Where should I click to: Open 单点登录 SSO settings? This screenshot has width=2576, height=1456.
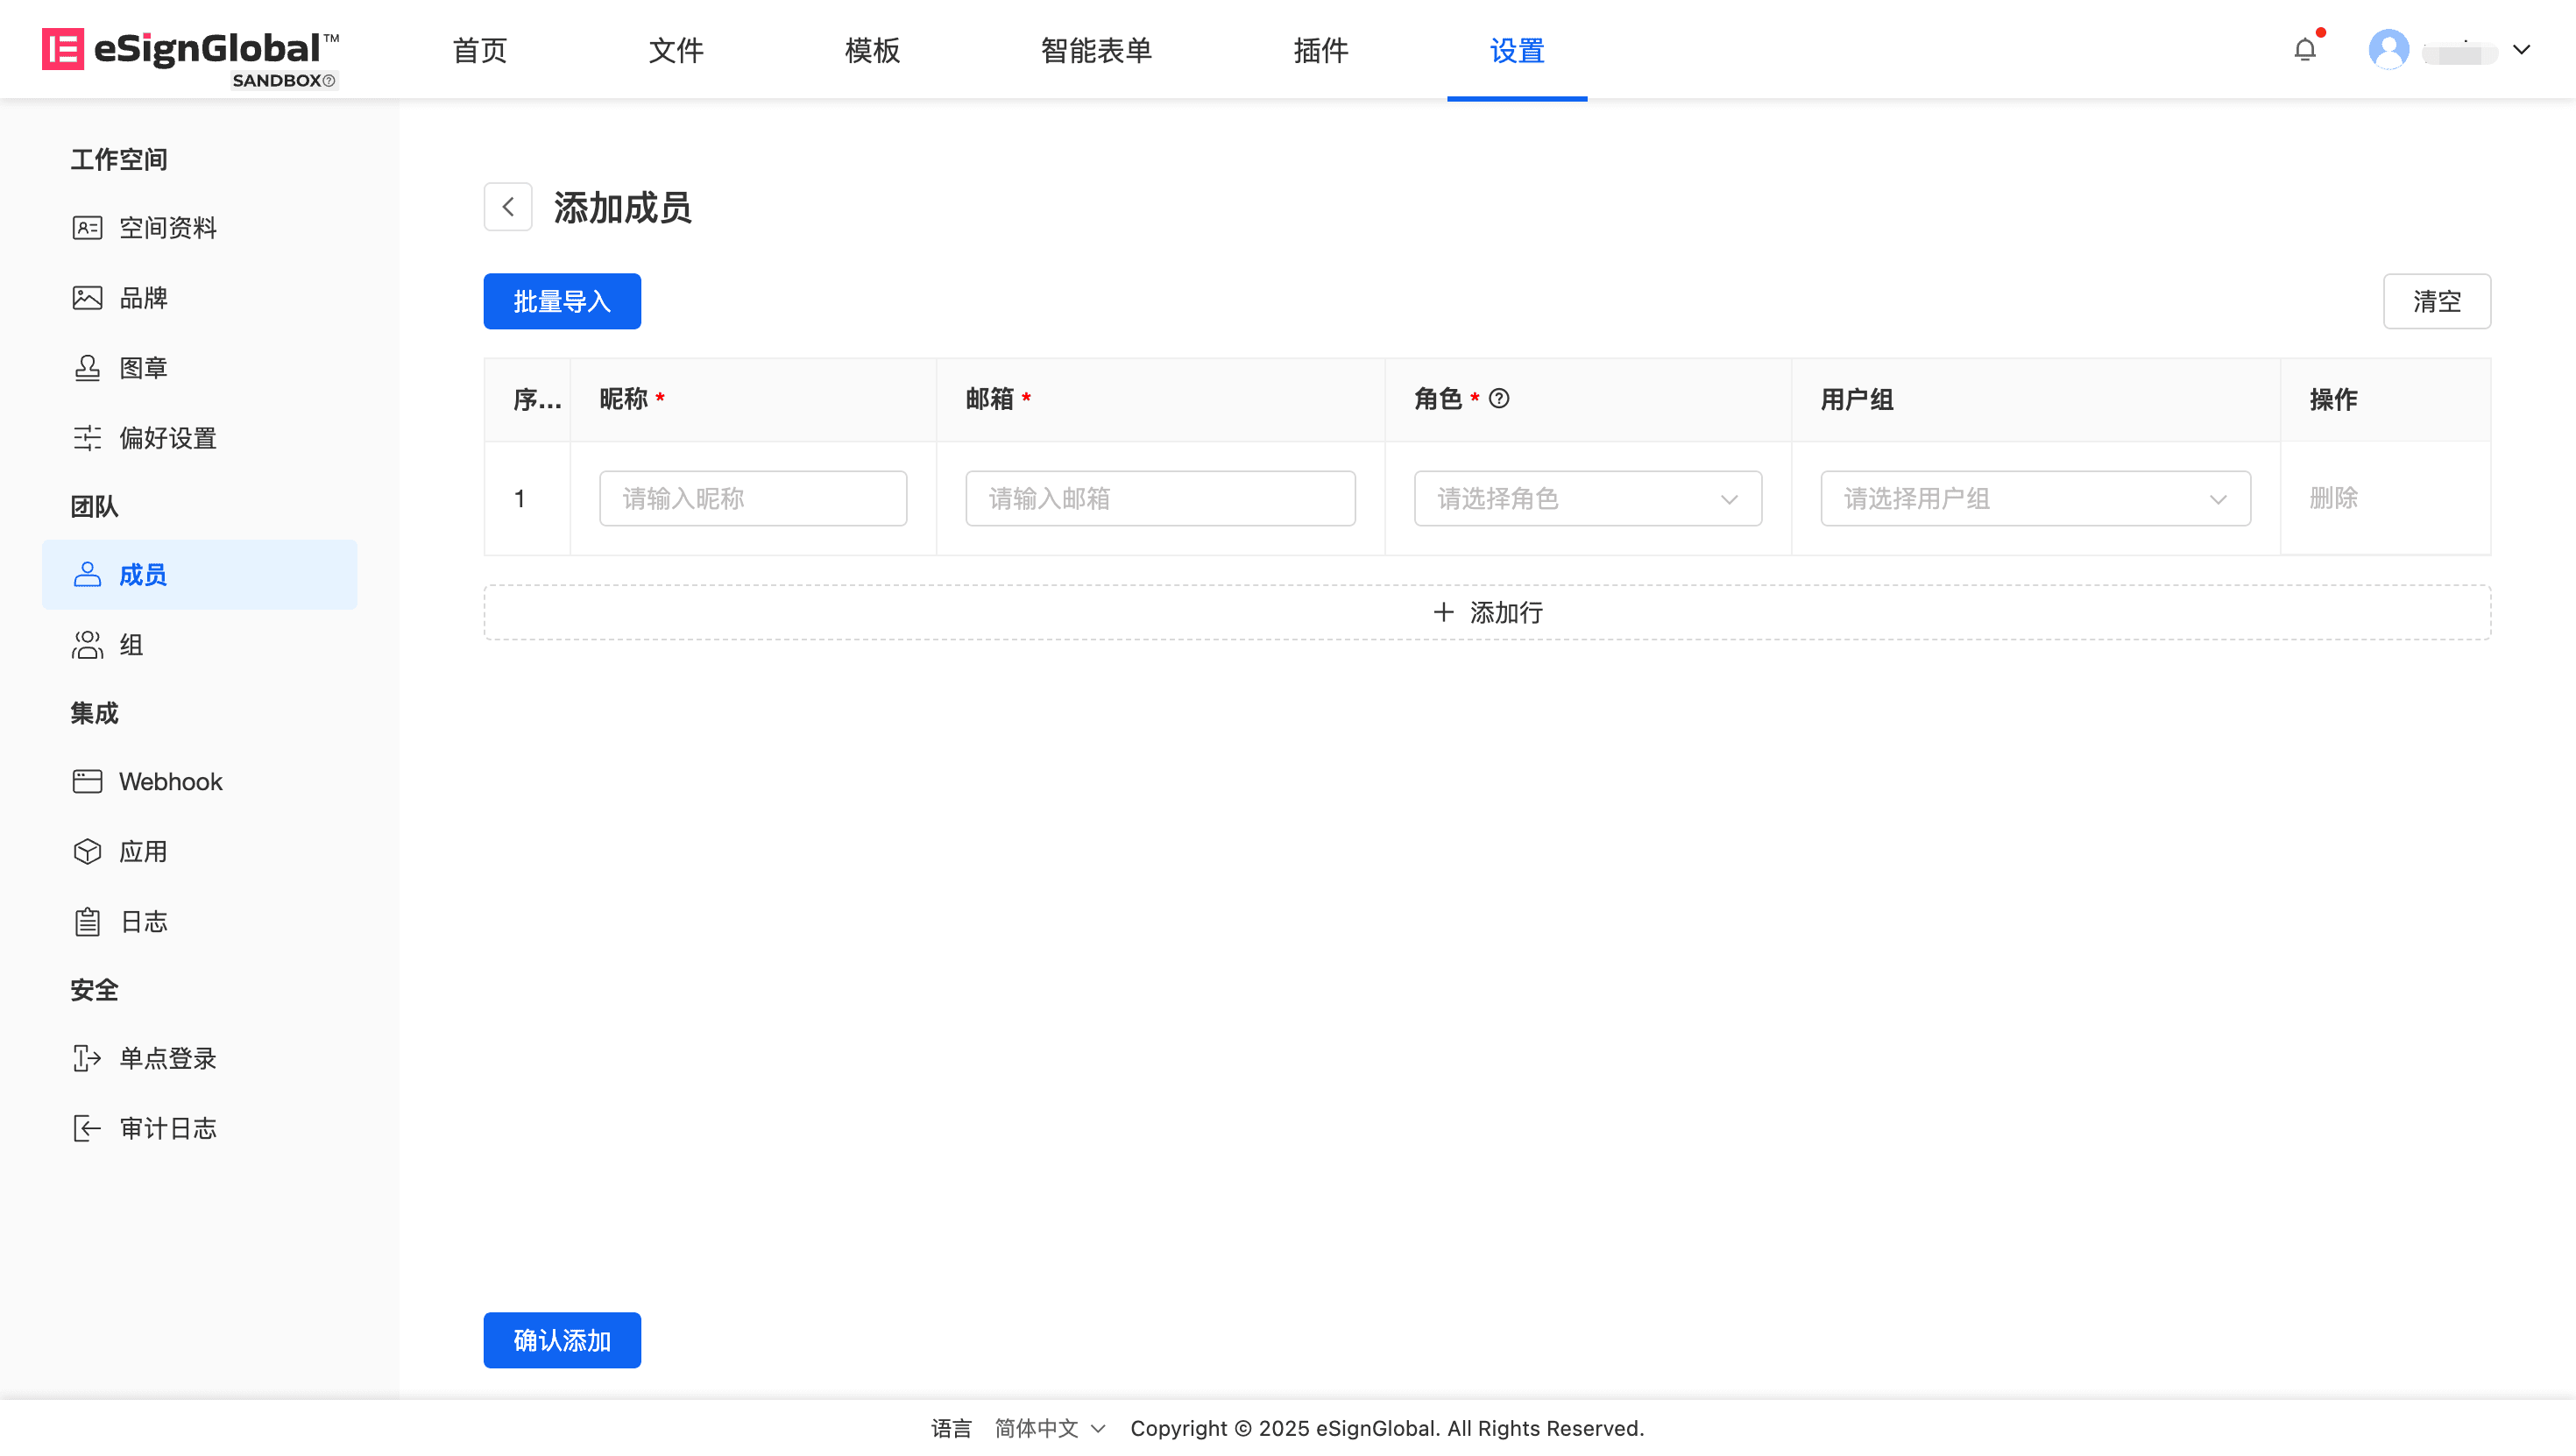[x=167, y=1058]
